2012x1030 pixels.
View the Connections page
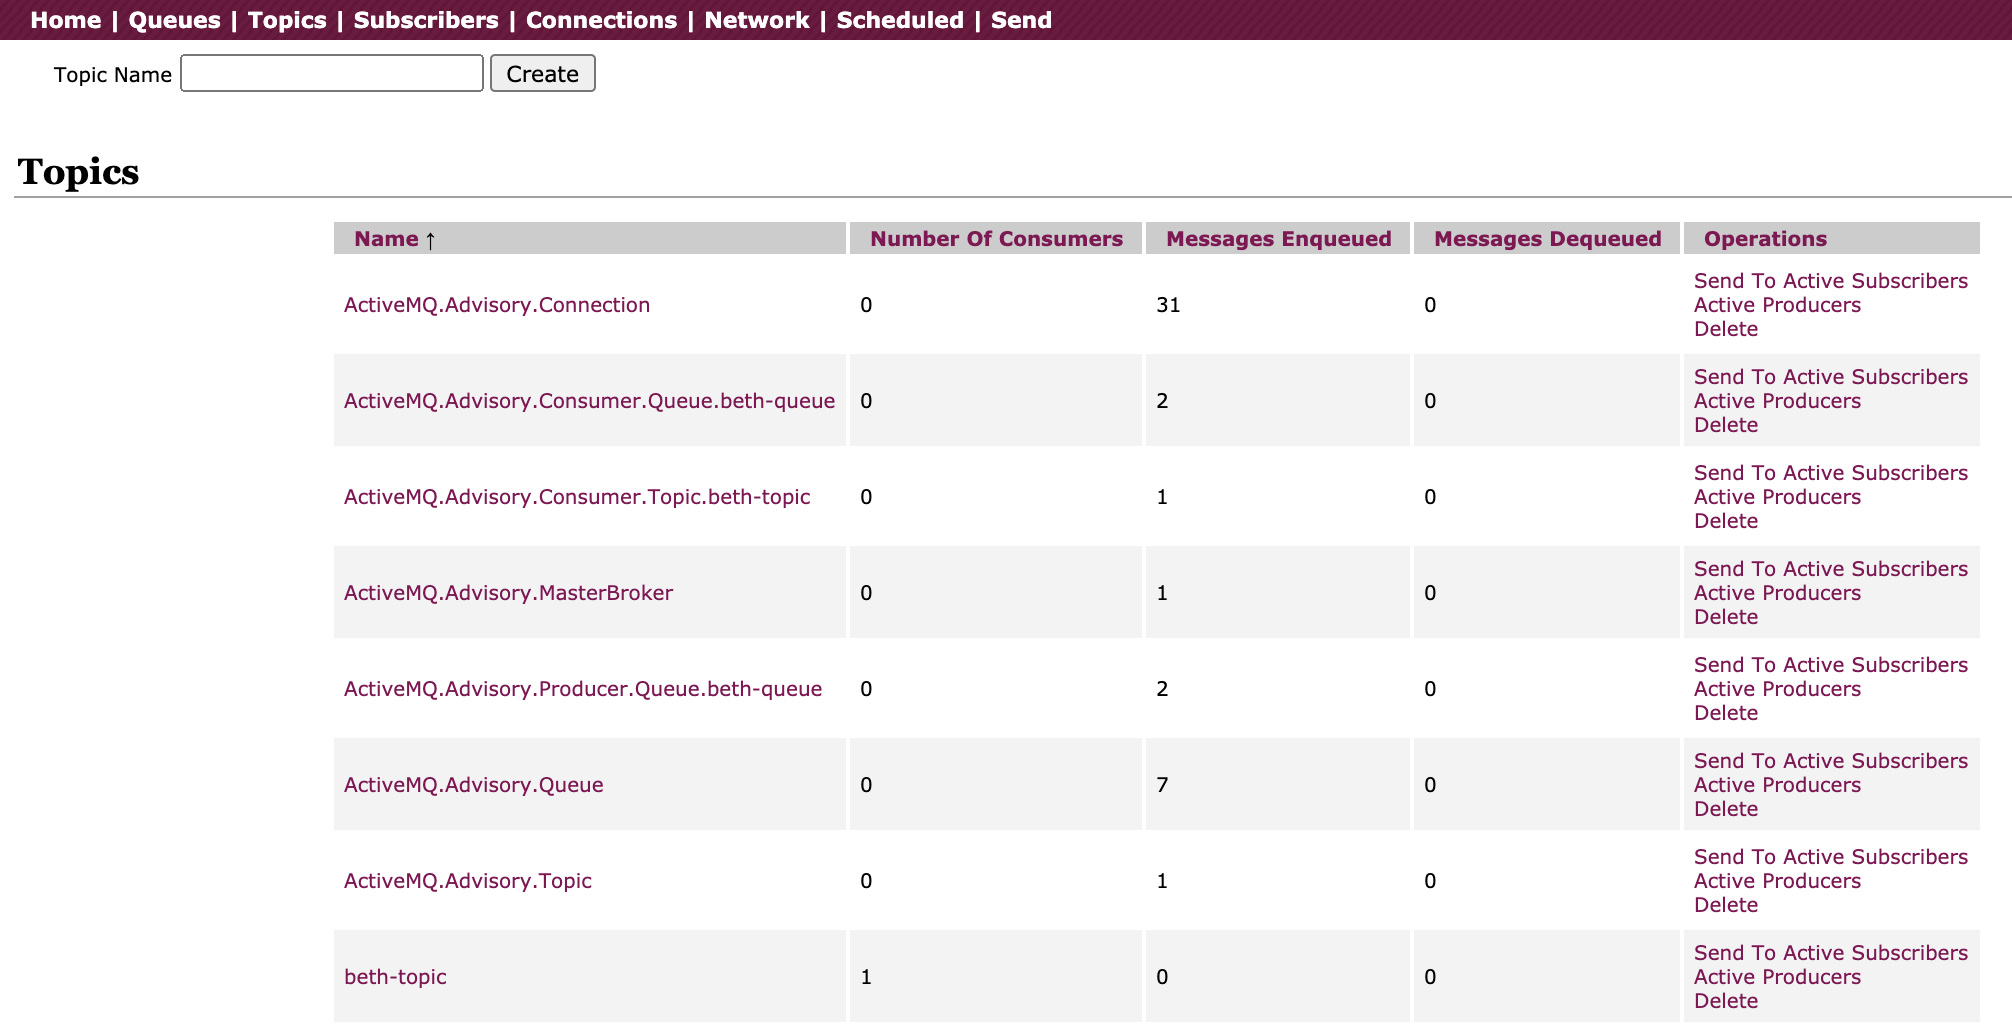[601, 20]
